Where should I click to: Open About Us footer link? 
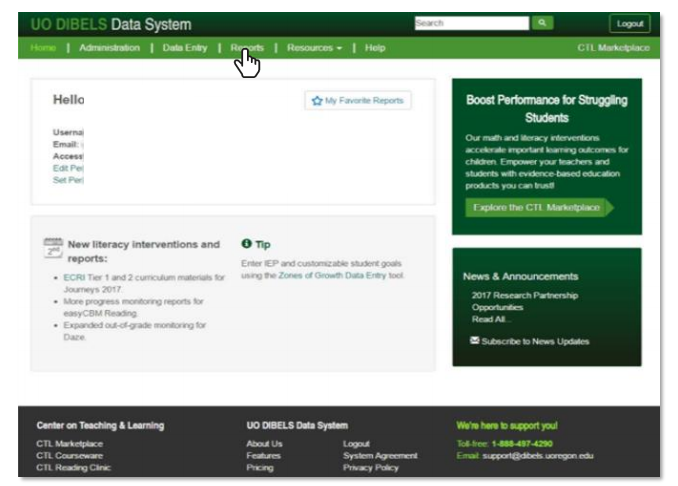tap(264, 444)
